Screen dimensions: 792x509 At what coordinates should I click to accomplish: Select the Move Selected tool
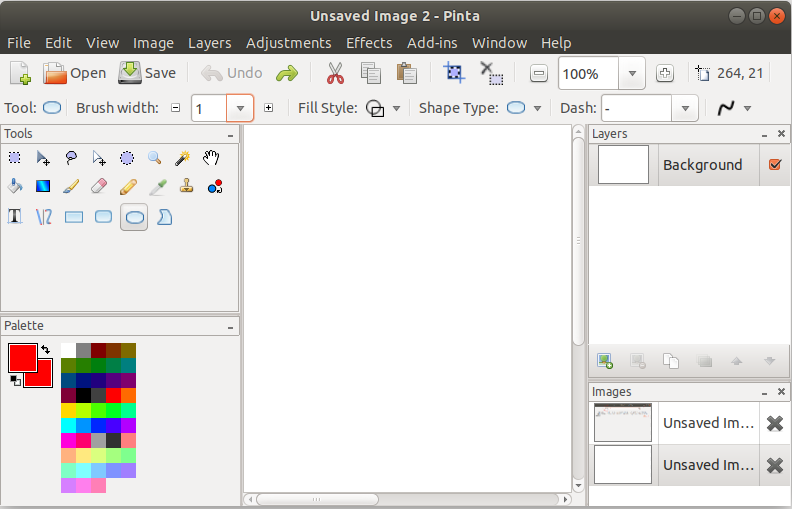tap(43, 158)
